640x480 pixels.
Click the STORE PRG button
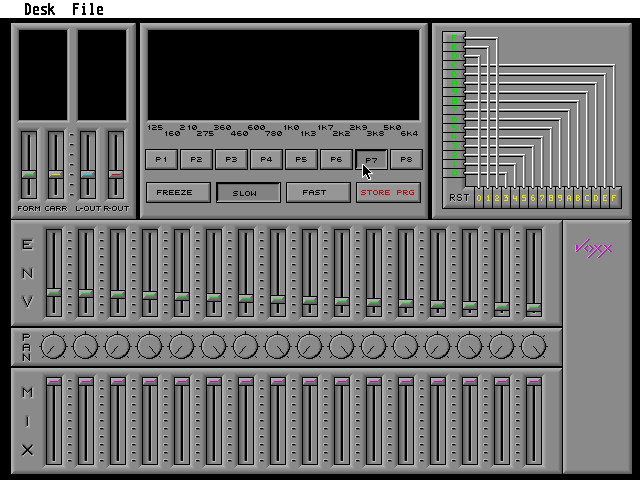tap(388, 193)
